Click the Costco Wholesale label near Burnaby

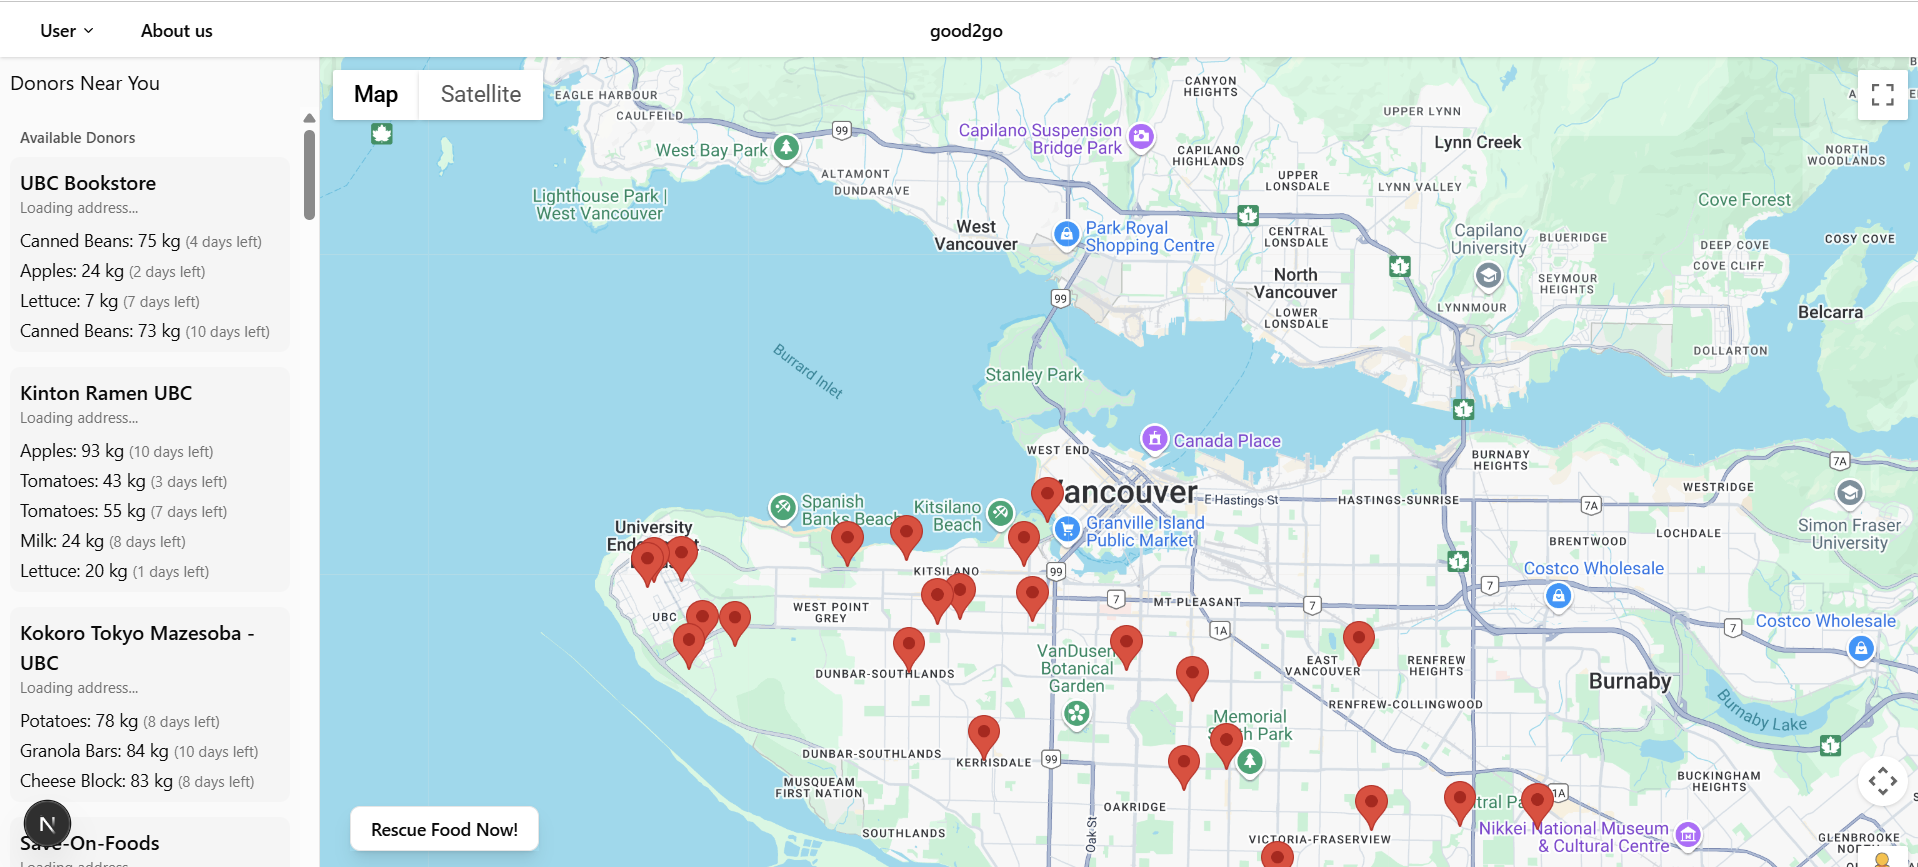(x=1825, y=621)
